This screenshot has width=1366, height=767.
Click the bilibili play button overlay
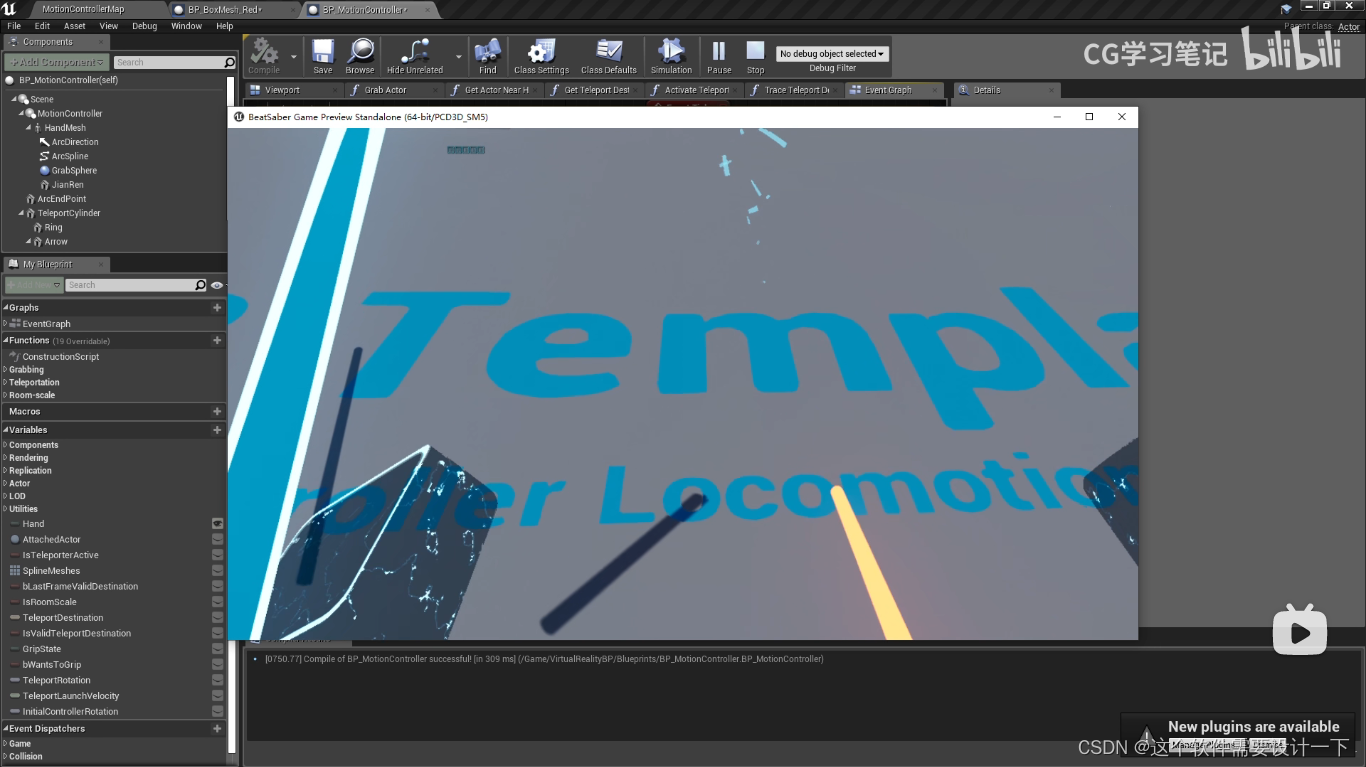pos(1299,629)
